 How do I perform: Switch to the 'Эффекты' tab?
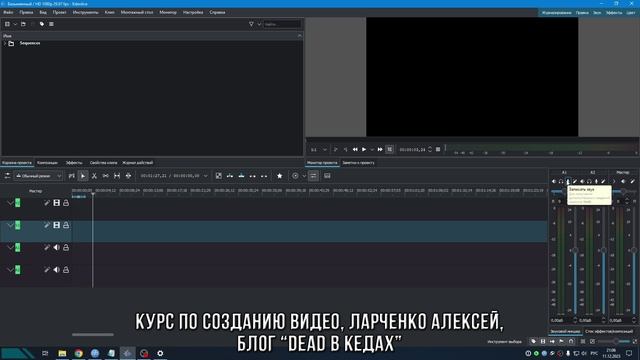pos(74,162)
